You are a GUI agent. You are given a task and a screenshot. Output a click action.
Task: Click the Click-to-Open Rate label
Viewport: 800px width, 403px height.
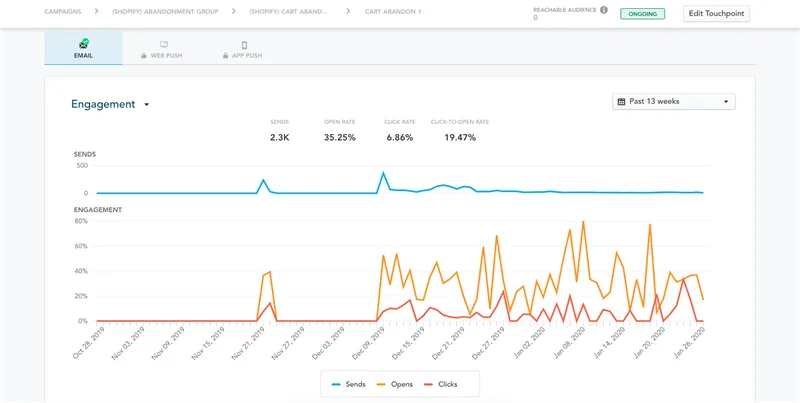[460, 122]
